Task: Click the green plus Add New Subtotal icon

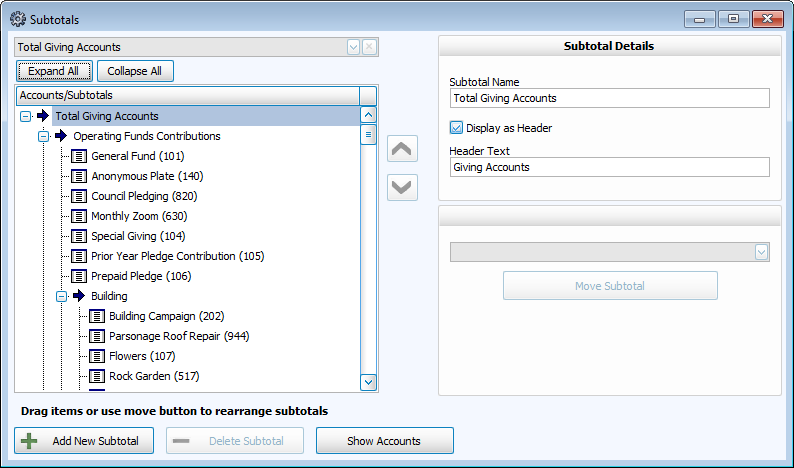Action: [x=29, y=441]
